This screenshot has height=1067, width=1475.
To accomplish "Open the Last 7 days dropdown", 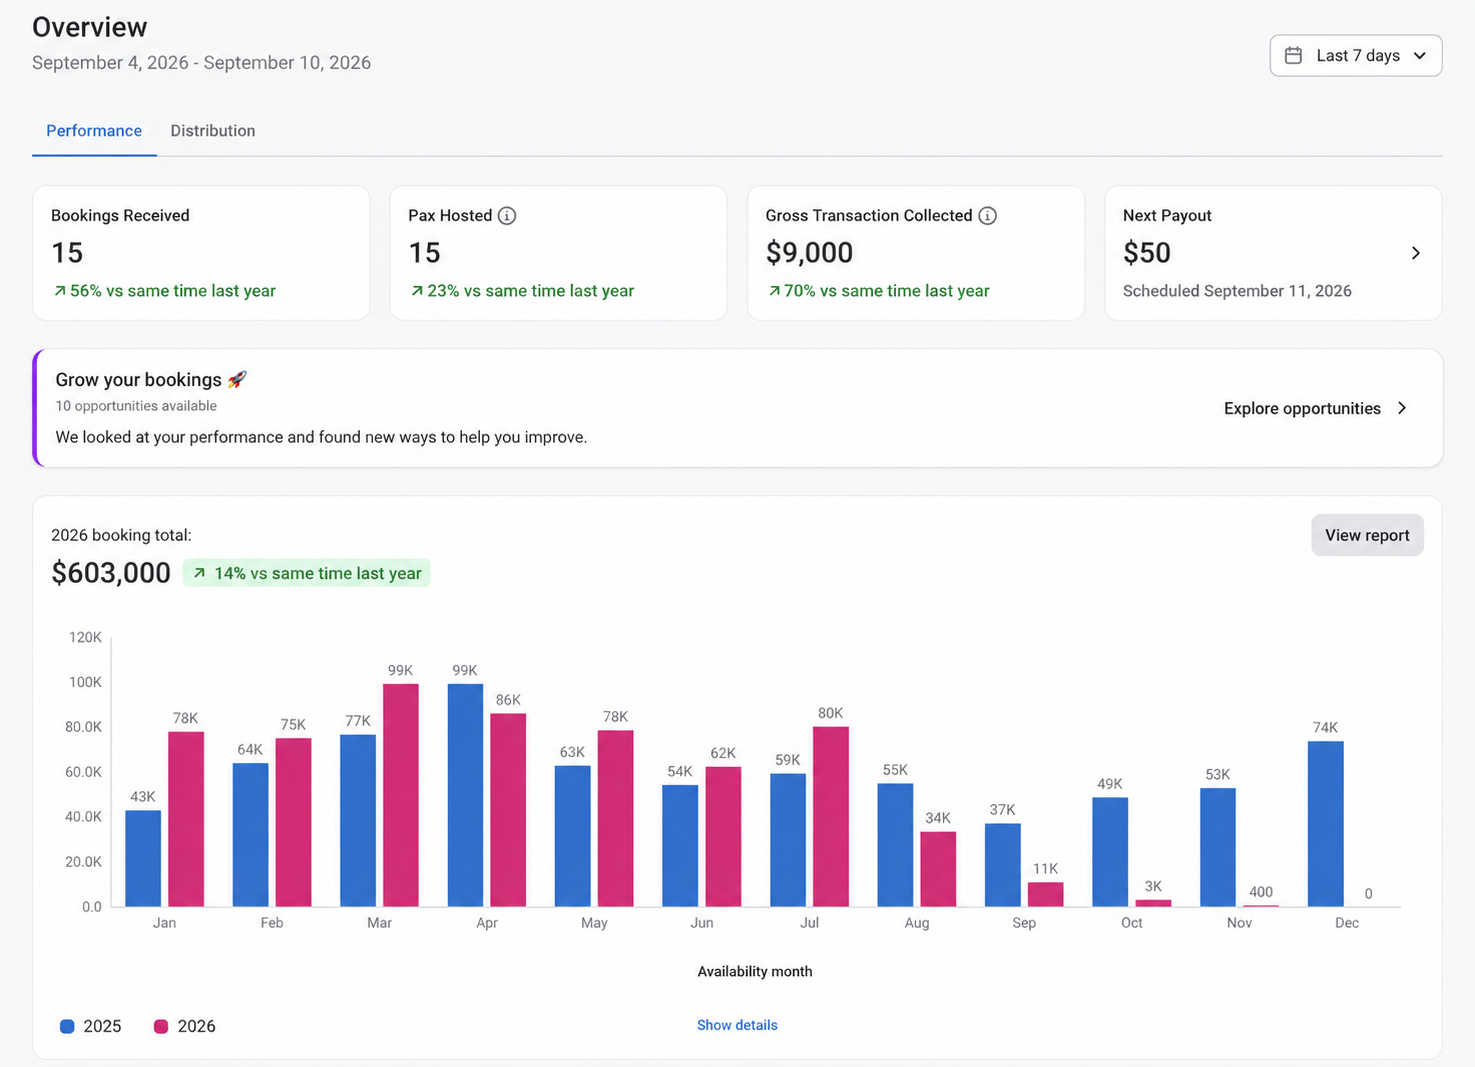I will (x=1356, y=56).
